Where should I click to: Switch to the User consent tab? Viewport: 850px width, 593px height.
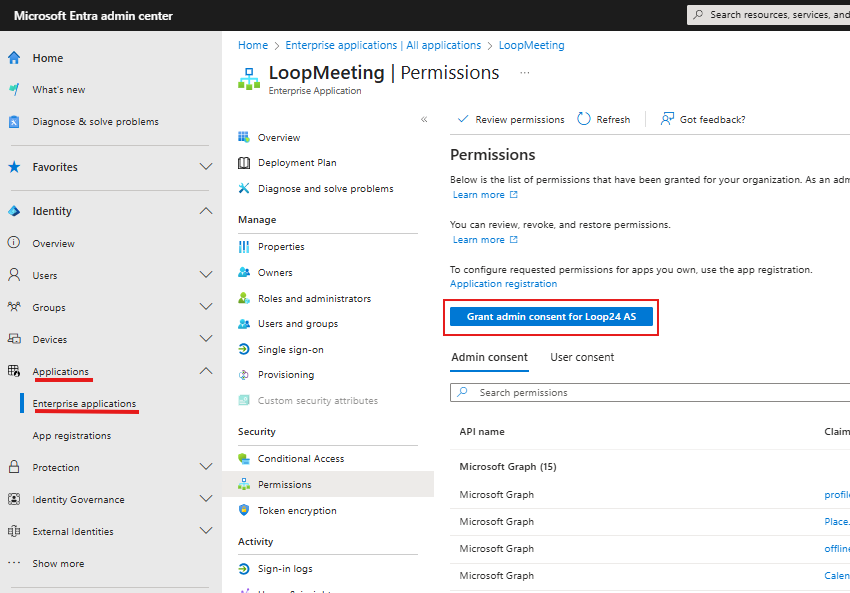582,357
